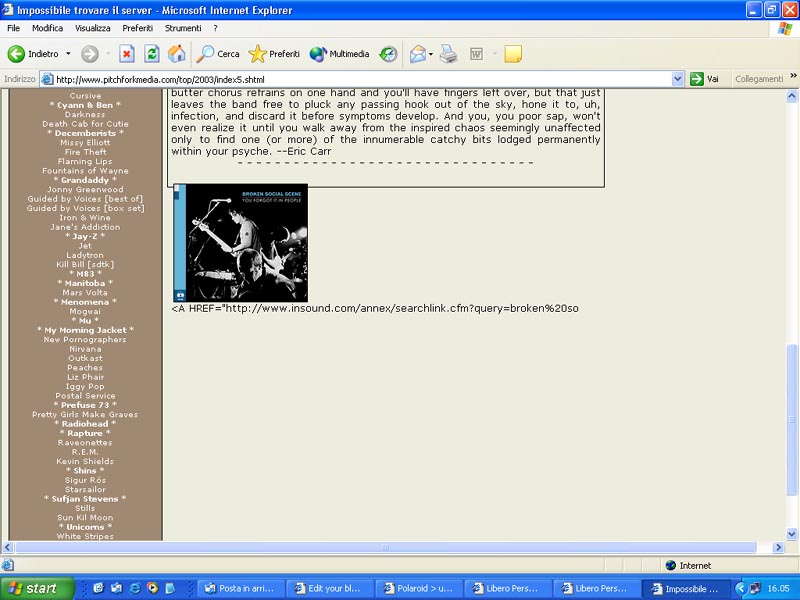This screenshot has height=600, width=800.
Task: Switch to the Edit your bl... taskbar window
Action: pos(329,588)
